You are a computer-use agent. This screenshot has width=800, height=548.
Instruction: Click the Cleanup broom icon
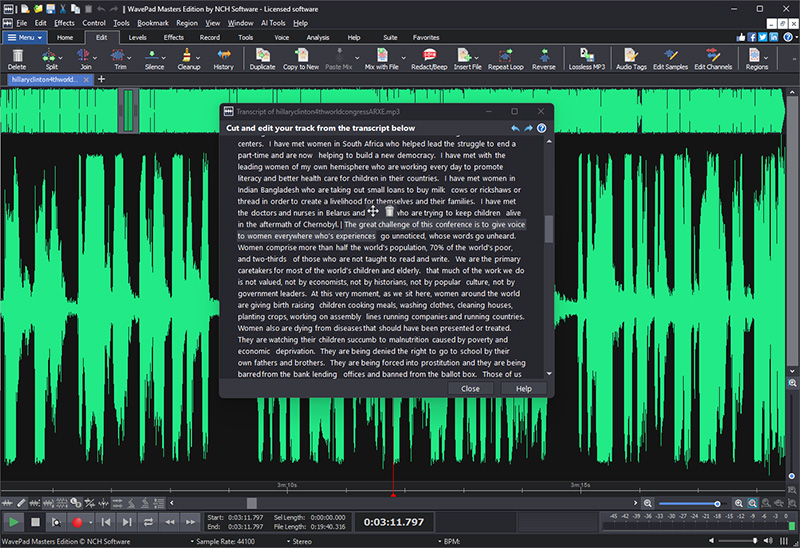pos(187,56)
